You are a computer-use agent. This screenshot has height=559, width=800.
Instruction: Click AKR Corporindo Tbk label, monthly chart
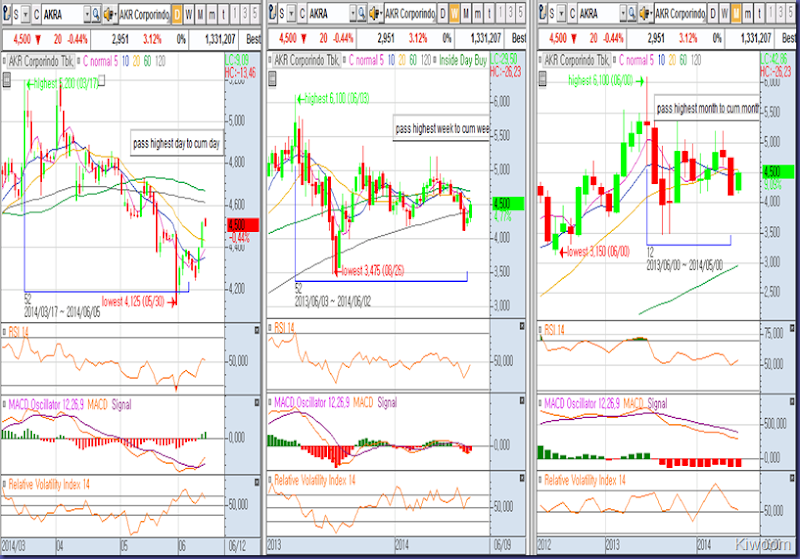[x=577, y=60]
